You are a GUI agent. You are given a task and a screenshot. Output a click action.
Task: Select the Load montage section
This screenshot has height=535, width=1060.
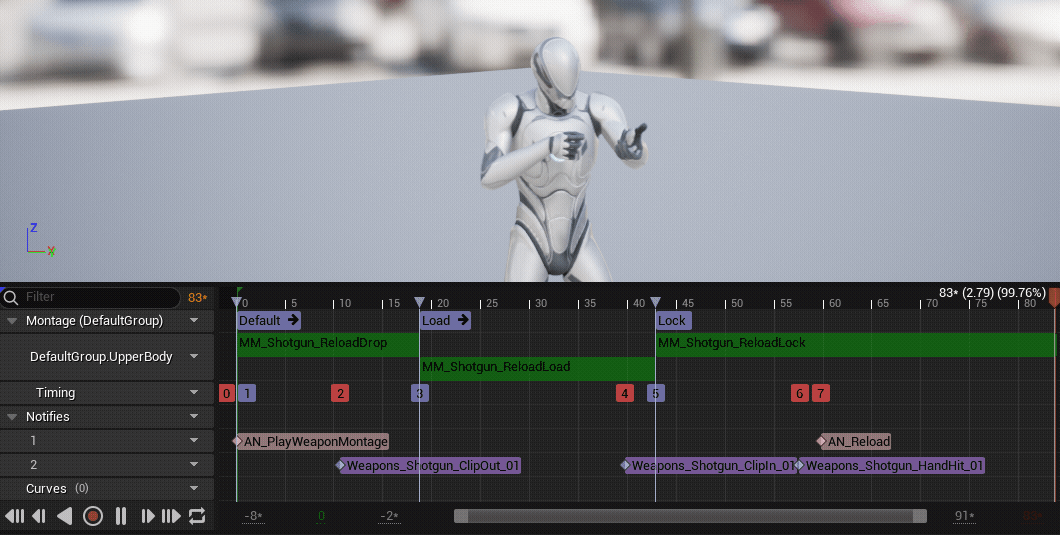tap(445, 321)
